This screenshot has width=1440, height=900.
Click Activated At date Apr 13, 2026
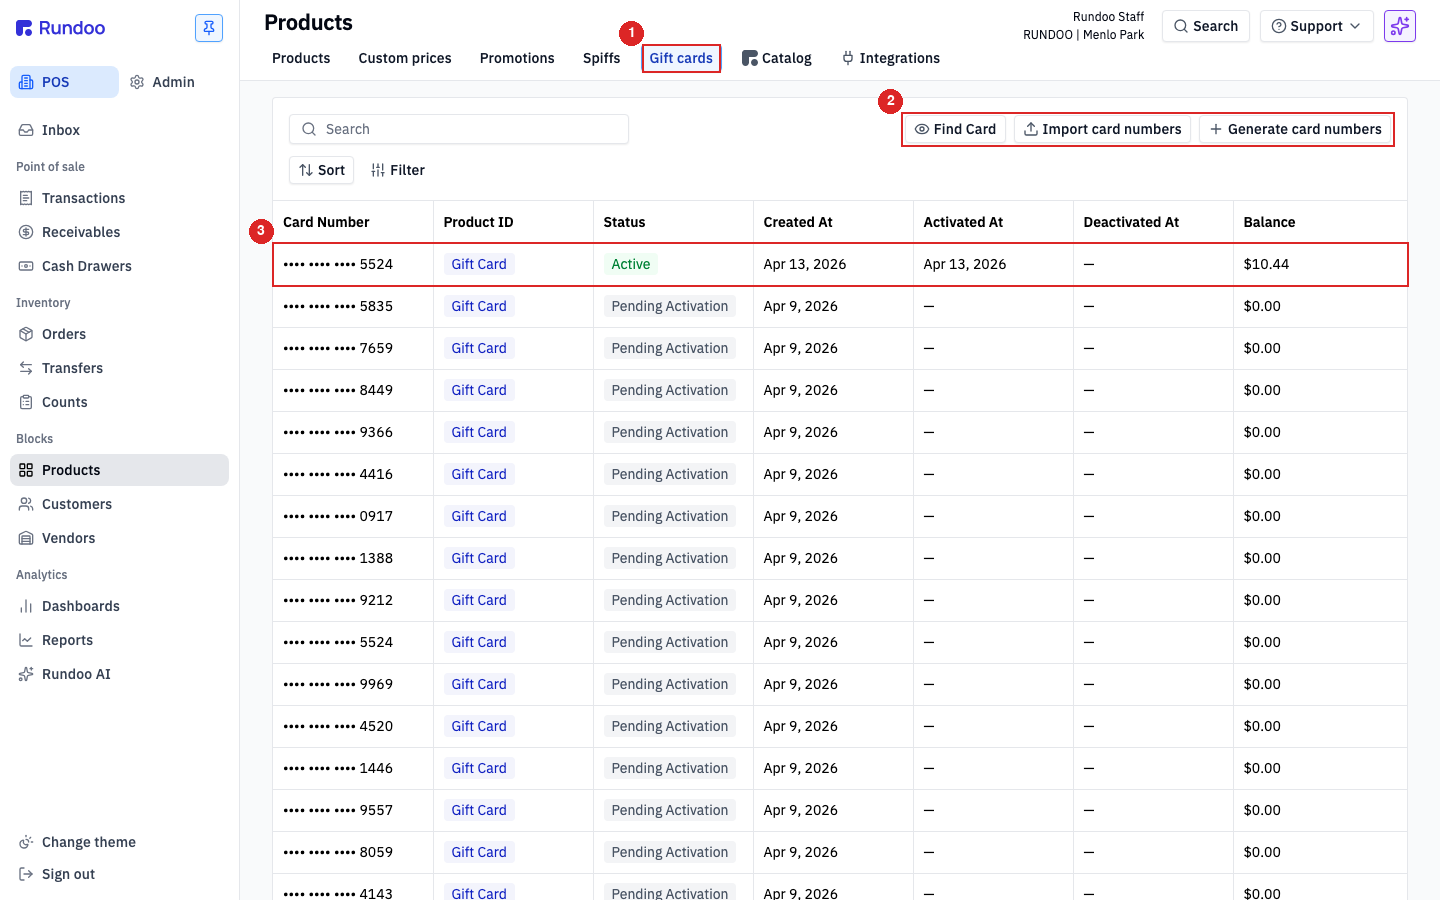point(965,264)
